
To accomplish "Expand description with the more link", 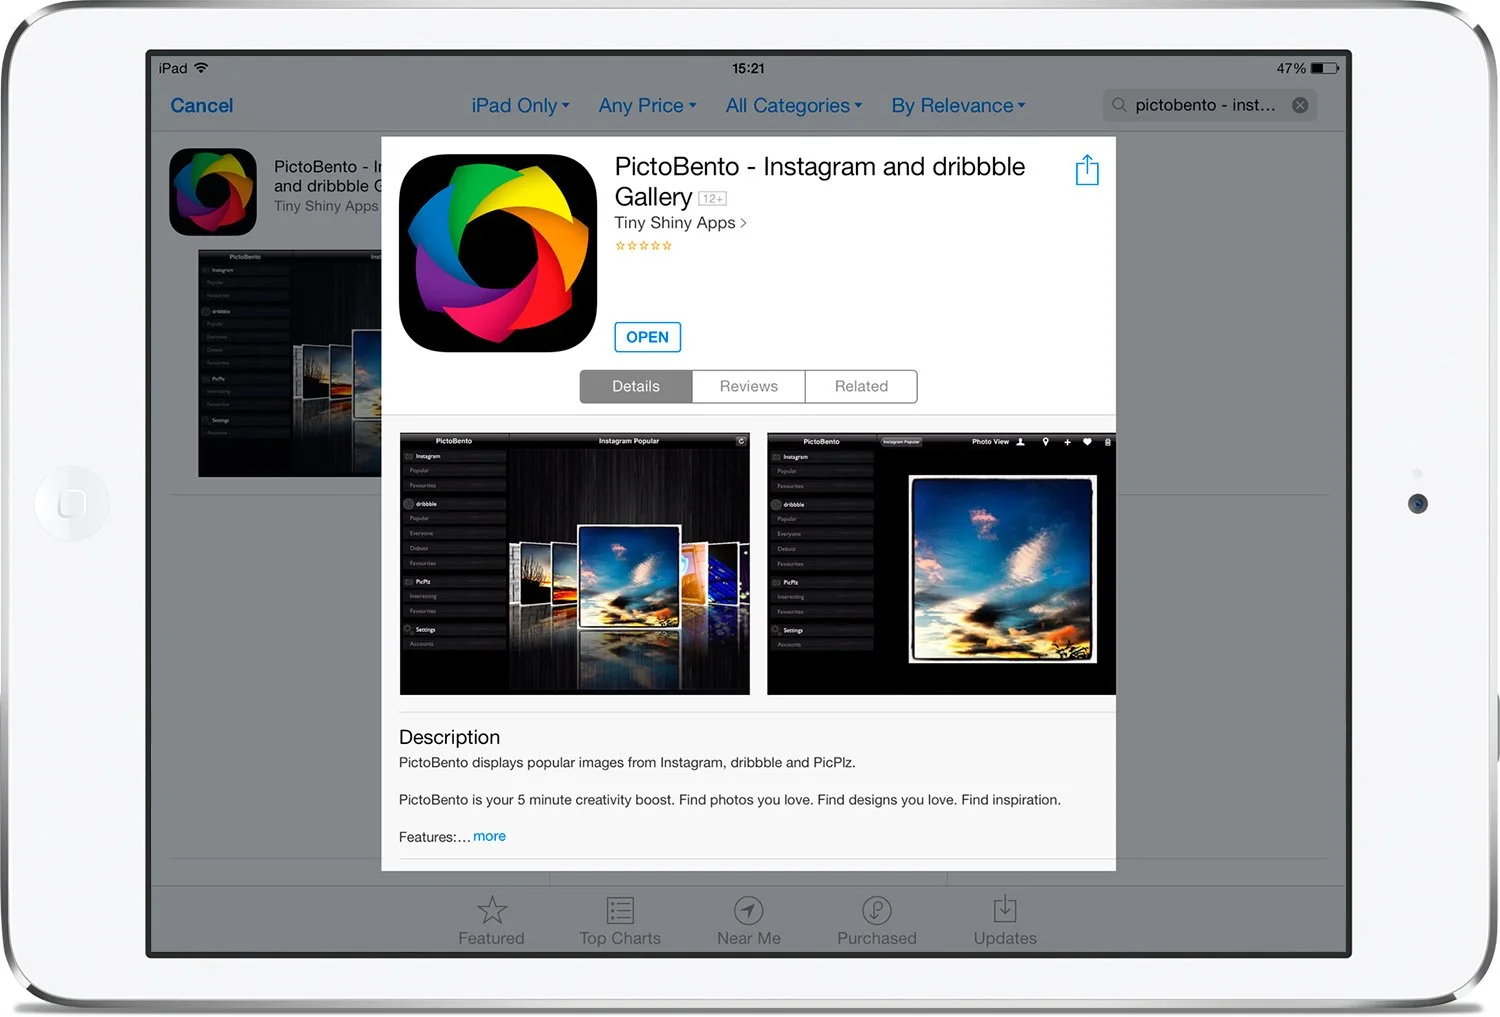I will coord(489,836).
